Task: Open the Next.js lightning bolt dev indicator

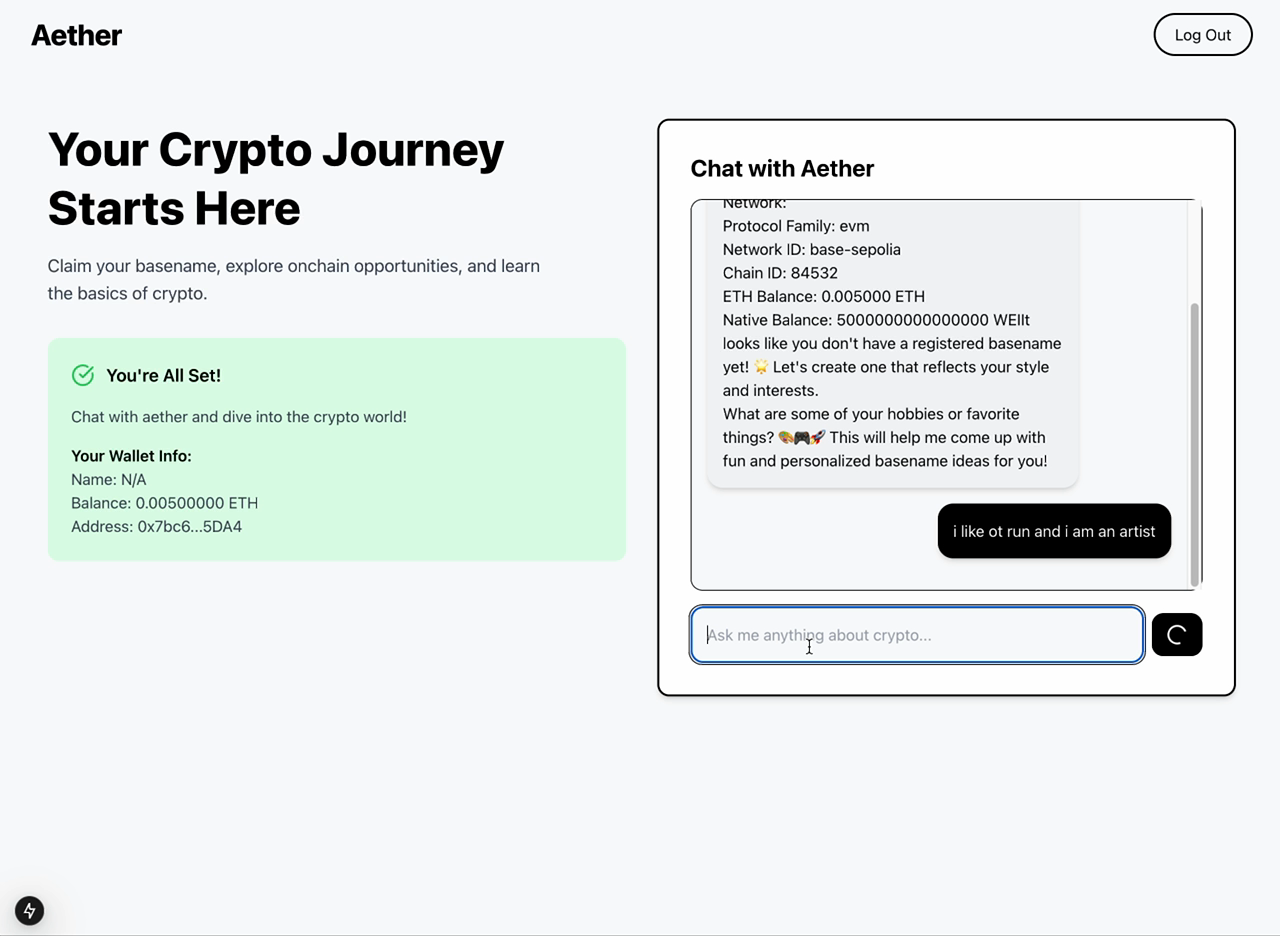Action: click(29, 911)
